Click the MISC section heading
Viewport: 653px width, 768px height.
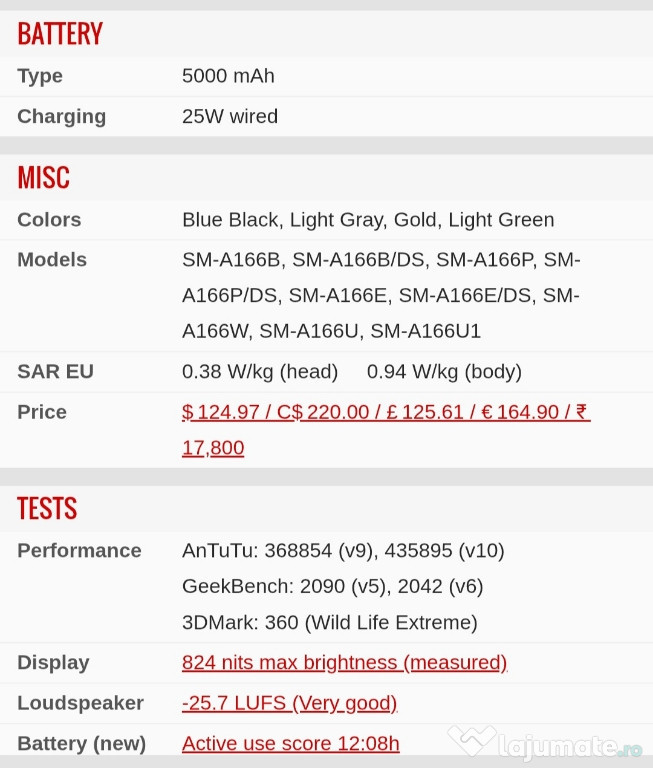point(44,177)
